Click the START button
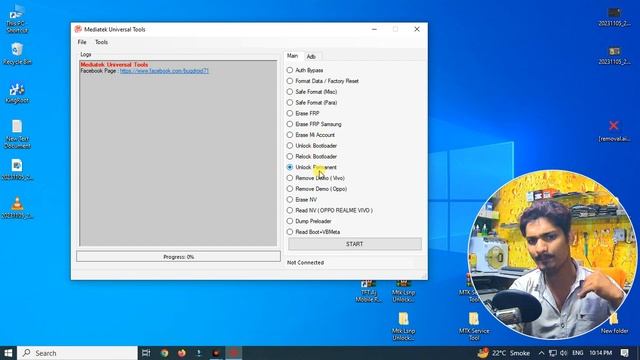The width and height of the screenshot is (640, 360). (355, 244)
